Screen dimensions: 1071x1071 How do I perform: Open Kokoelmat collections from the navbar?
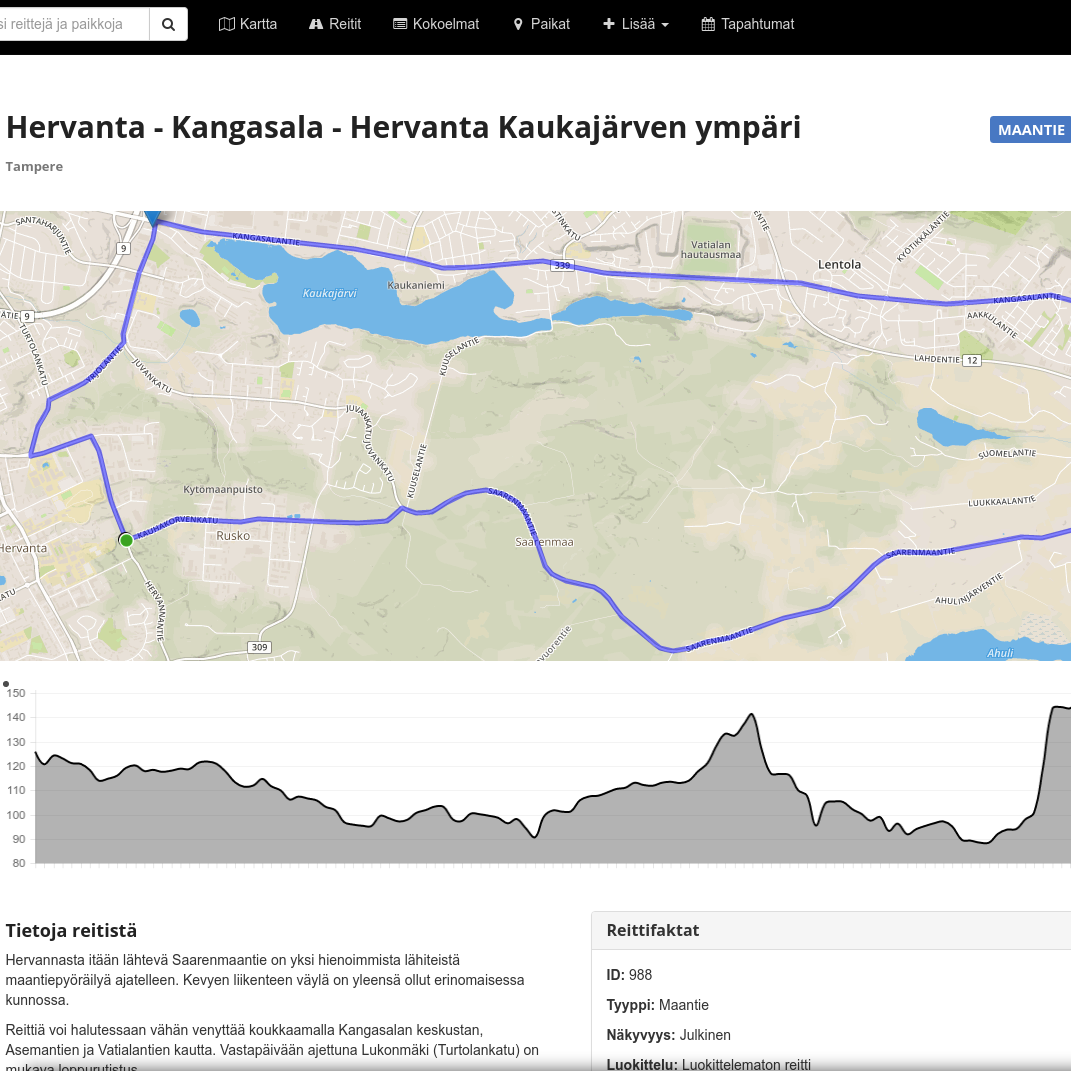436,24
